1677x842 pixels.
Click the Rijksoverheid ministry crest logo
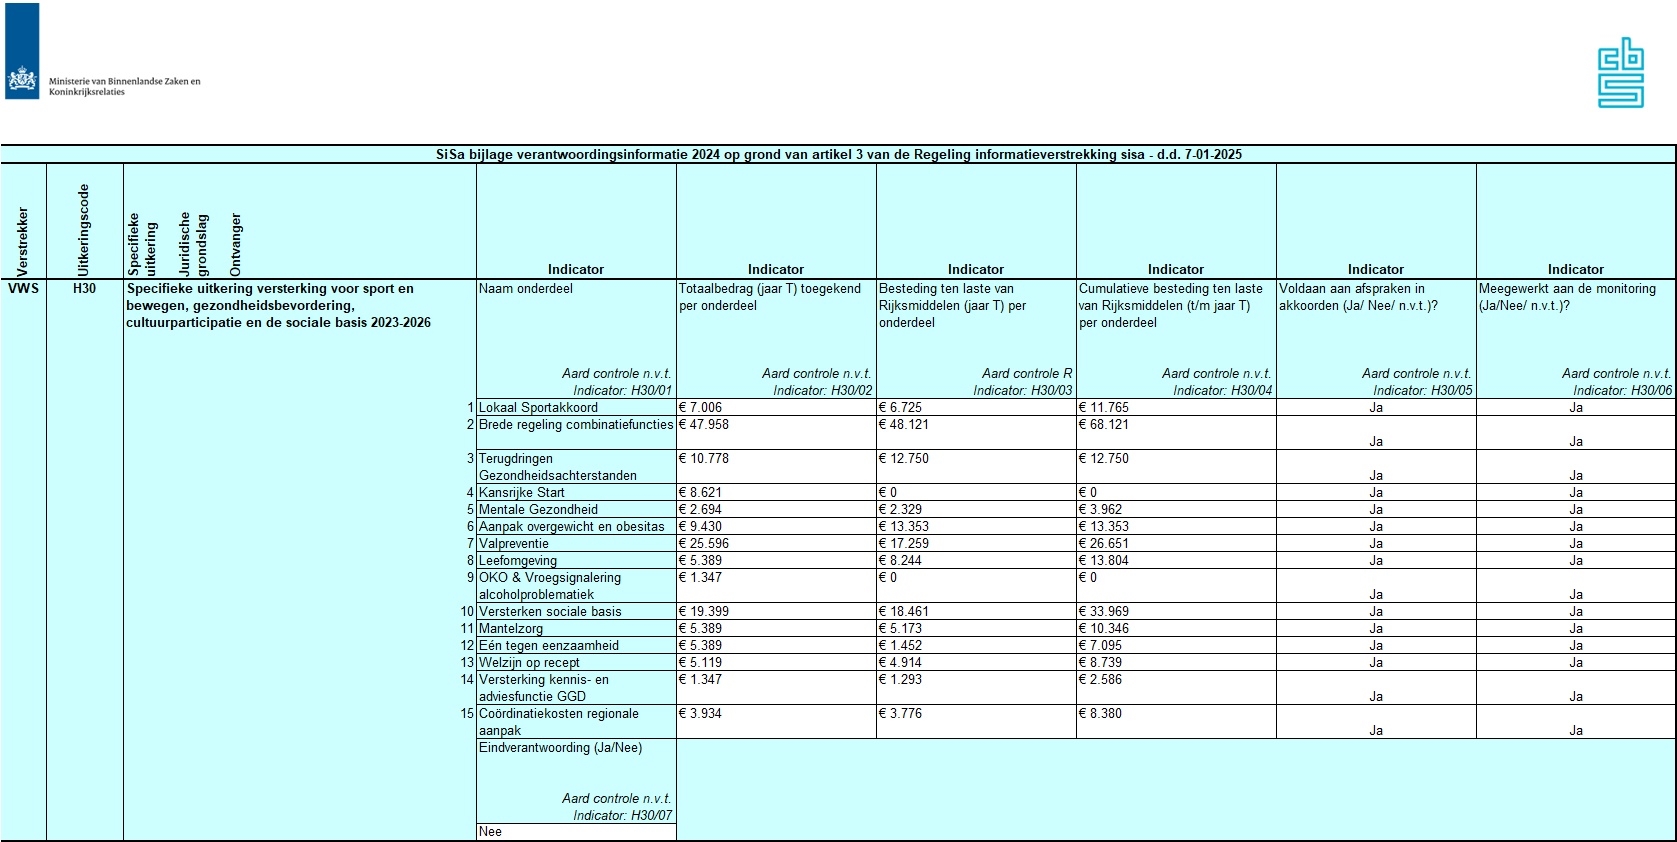pyautogui.click(x=22, y=78)
